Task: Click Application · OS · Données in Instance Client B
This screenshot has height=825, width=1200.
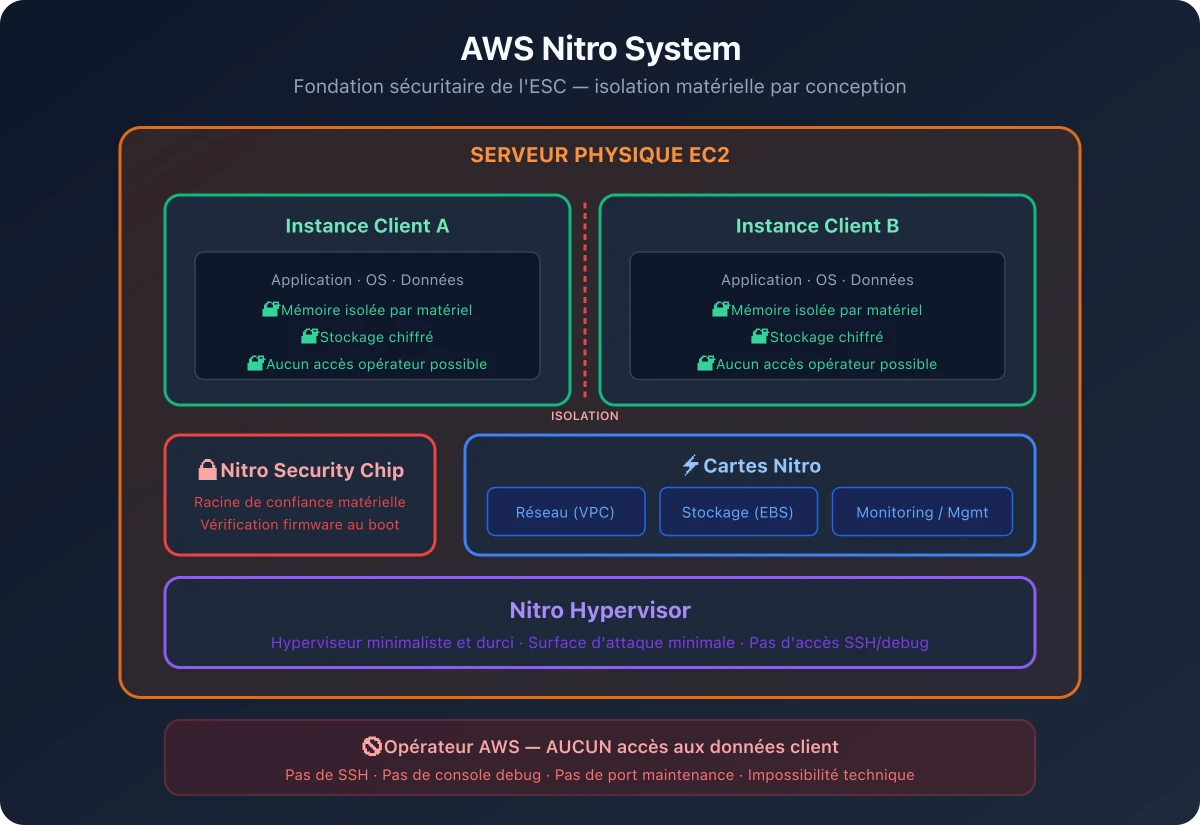Action: (x=817, y=280)
